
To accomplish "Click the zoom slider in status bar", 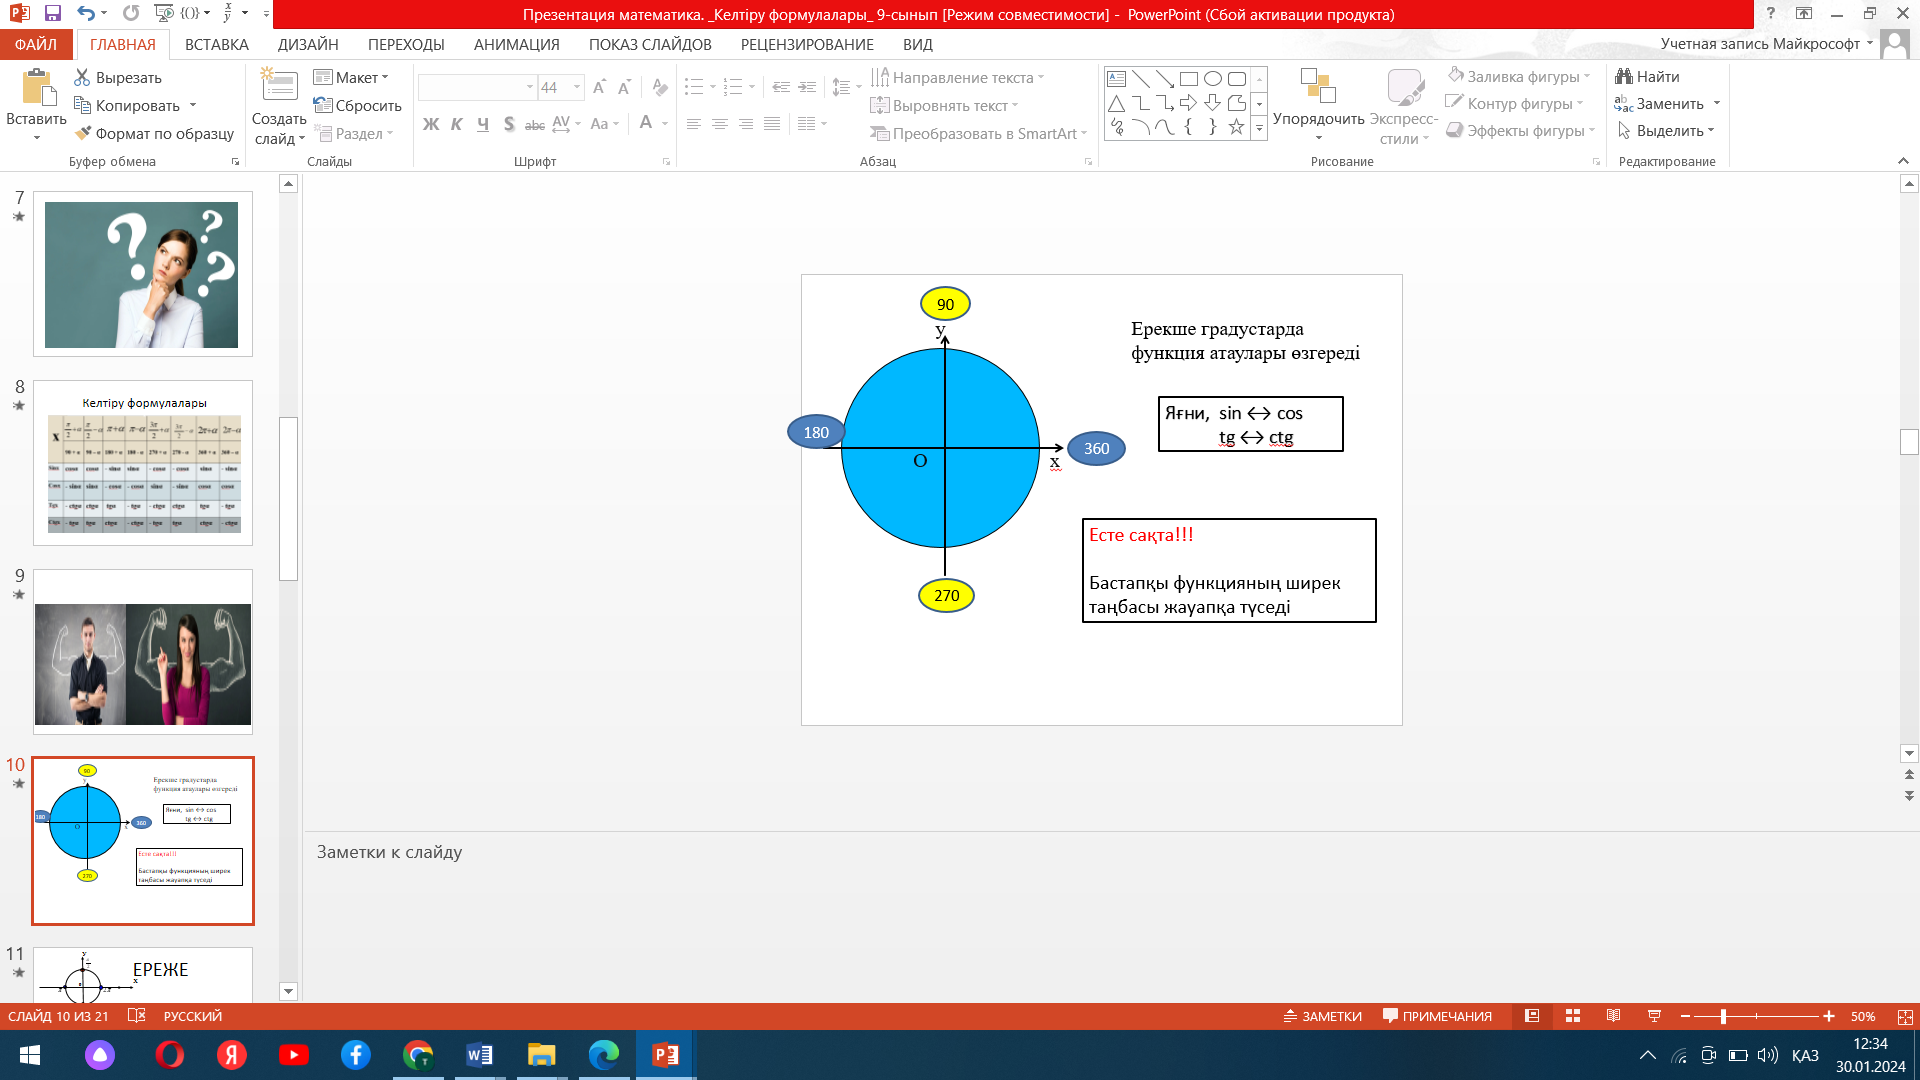I will 1723,1016.
